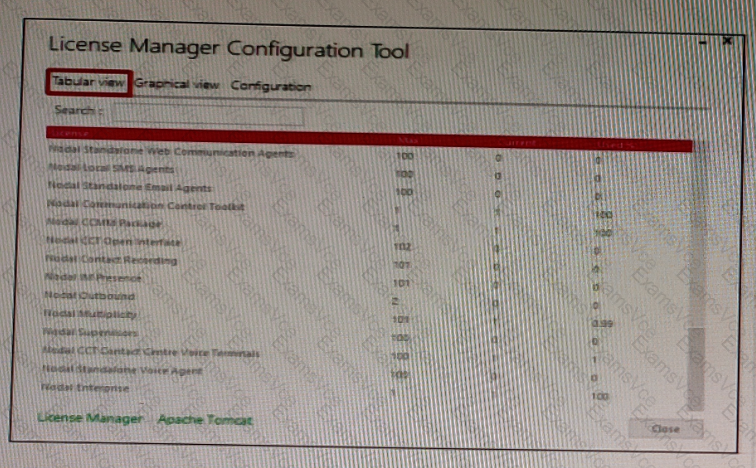The image size is (756, 468).
Task: Open the Apache Tomcat link
Action: tap(205, 420)
